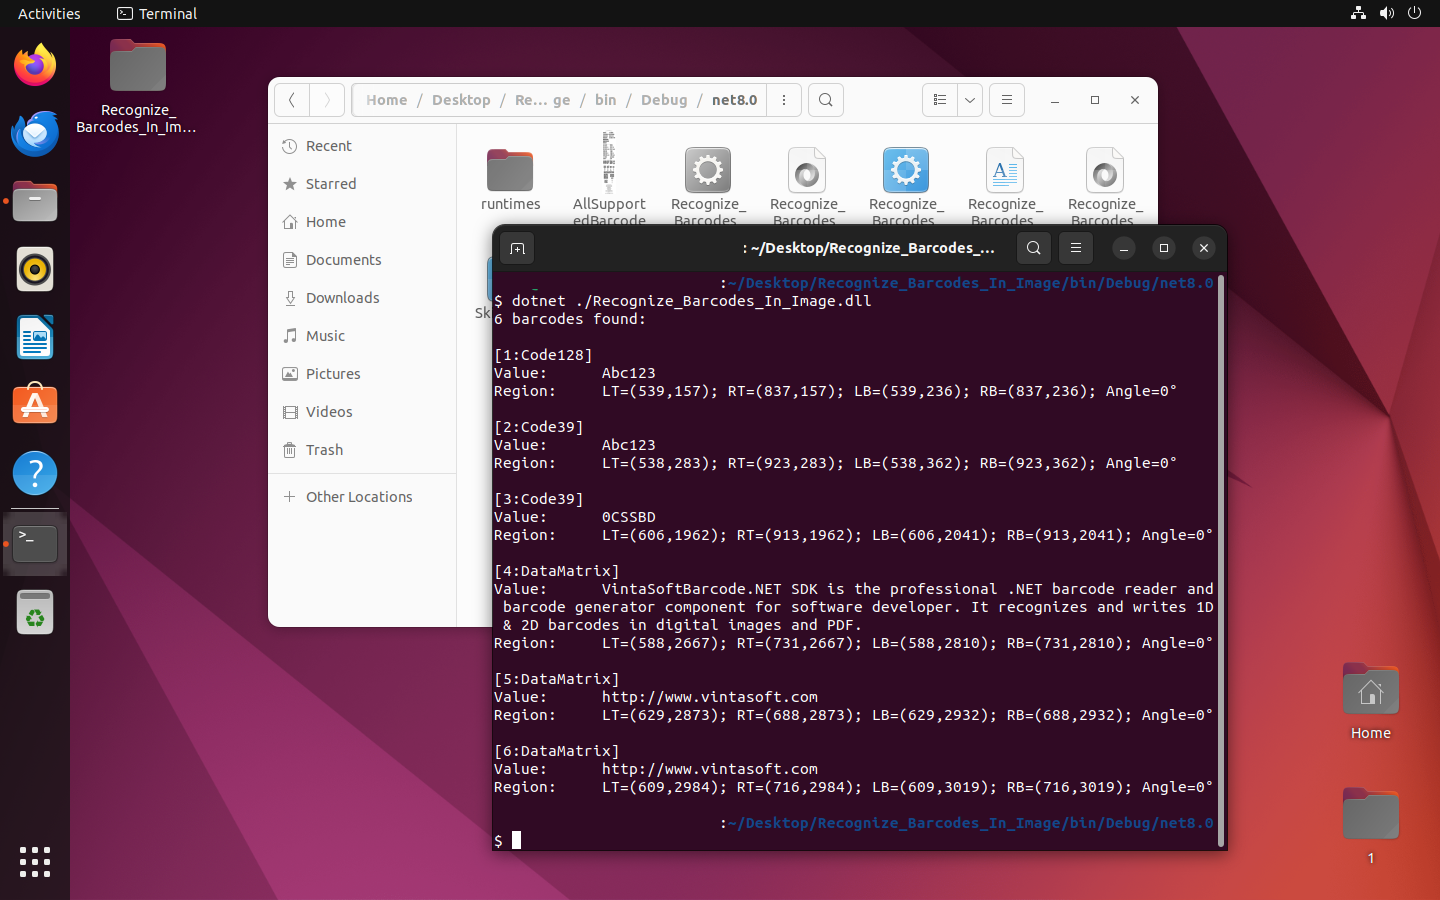Show applications grid in dock
The width and height of the screenshot is (1440, 900).
(x=35, y=861)
